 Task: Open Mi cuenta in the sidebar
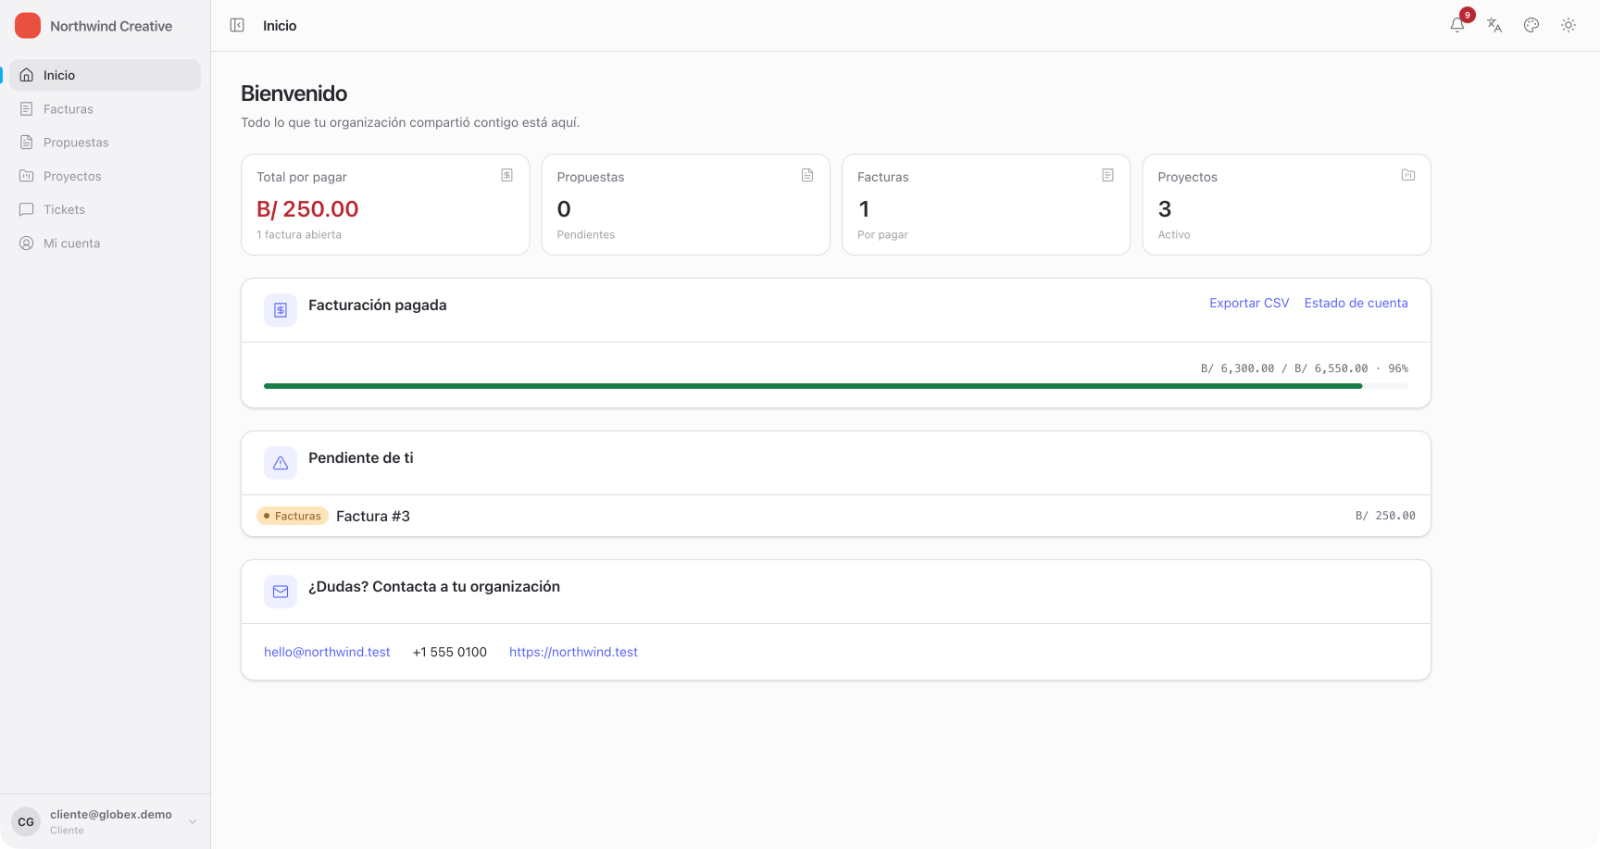tap(105, 243)
